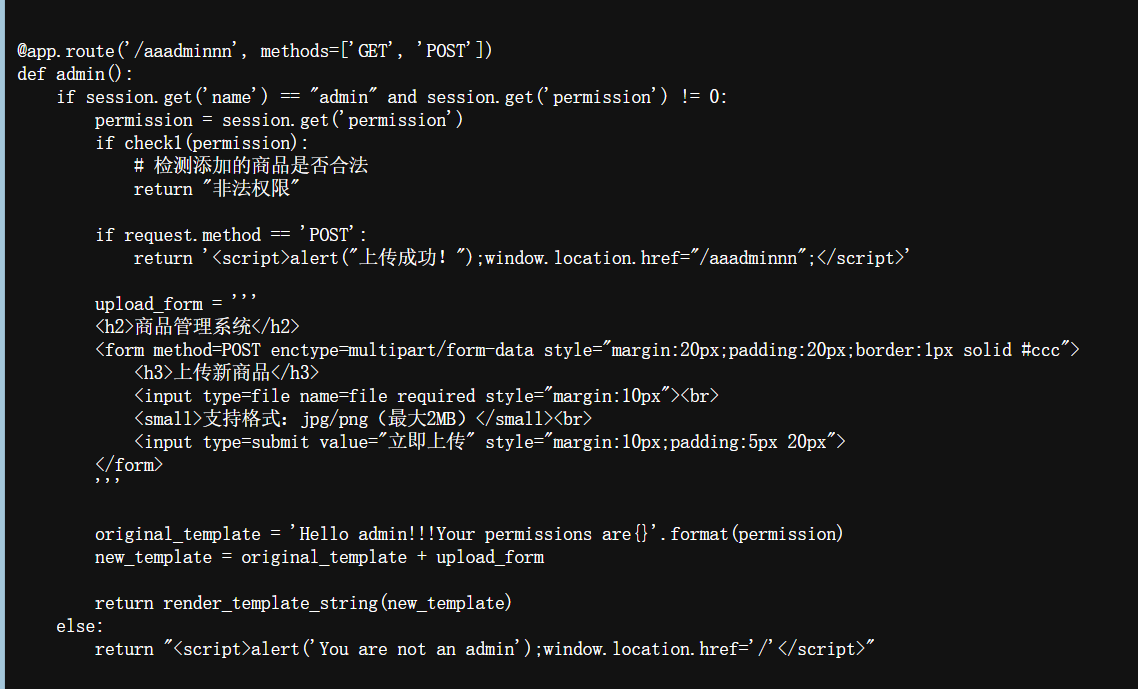Click the input type=file line
Viewport: 1138px width, 689px height.
pos(426,396)
